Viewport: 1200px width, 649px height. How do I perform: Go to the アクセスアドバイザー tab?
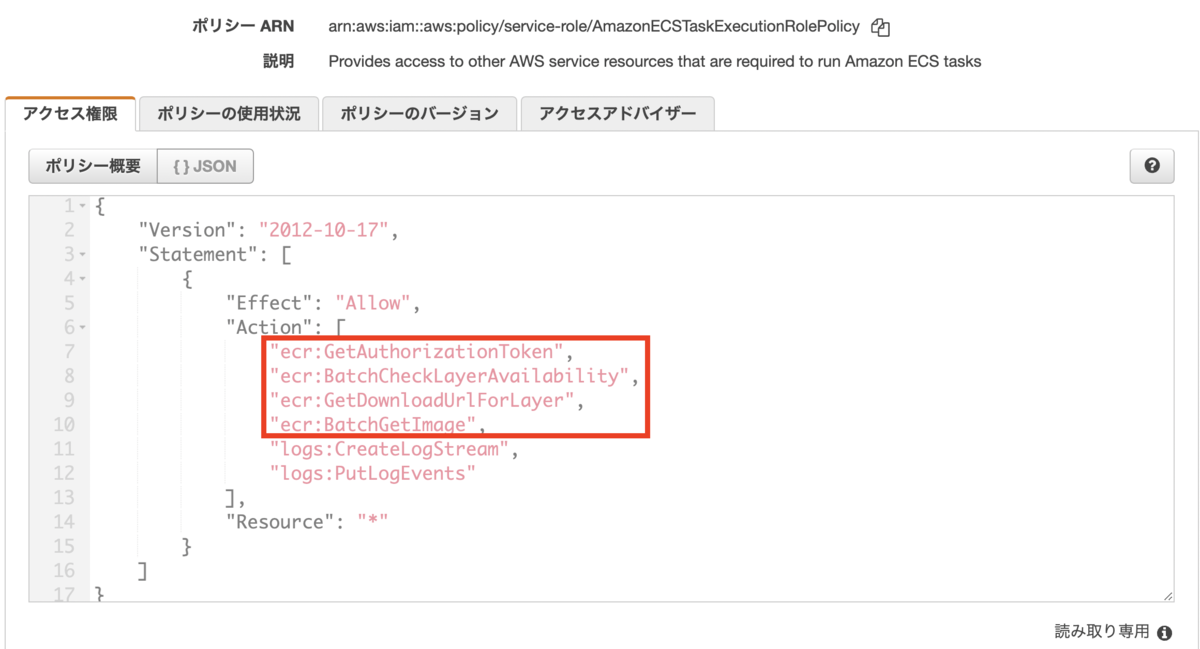617,114
